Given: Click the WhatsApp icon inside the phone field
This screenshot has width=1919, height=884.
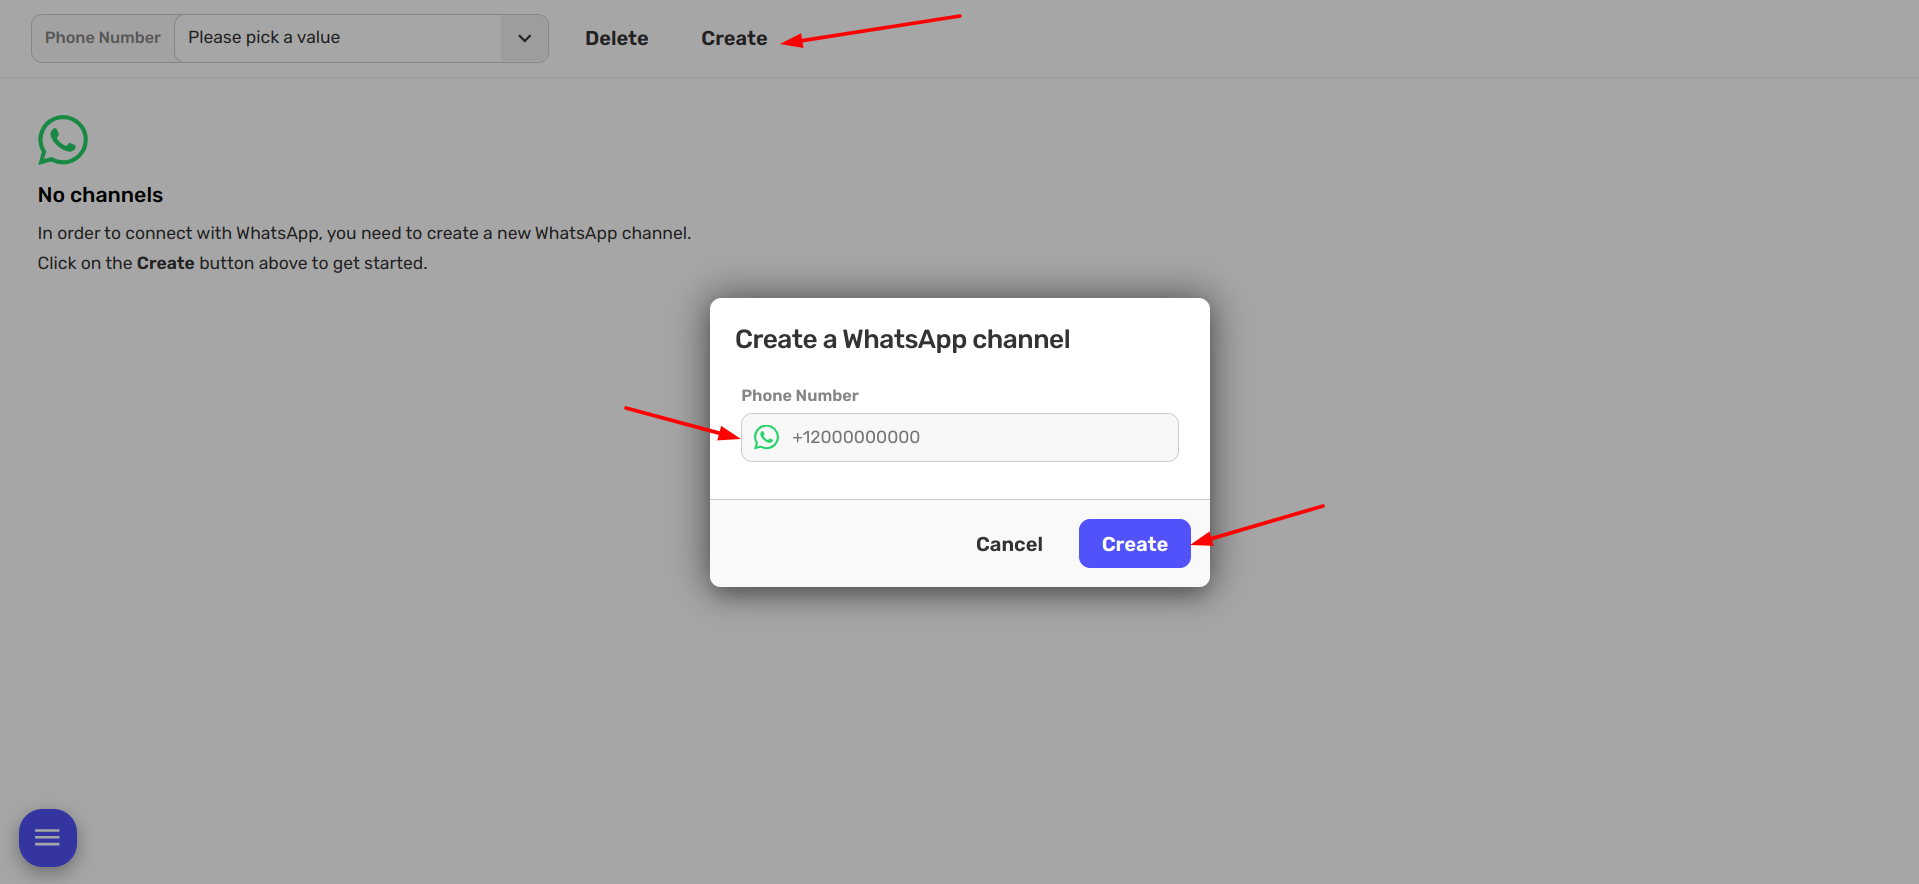Looking at the screenshot, I should pos(766,437).
